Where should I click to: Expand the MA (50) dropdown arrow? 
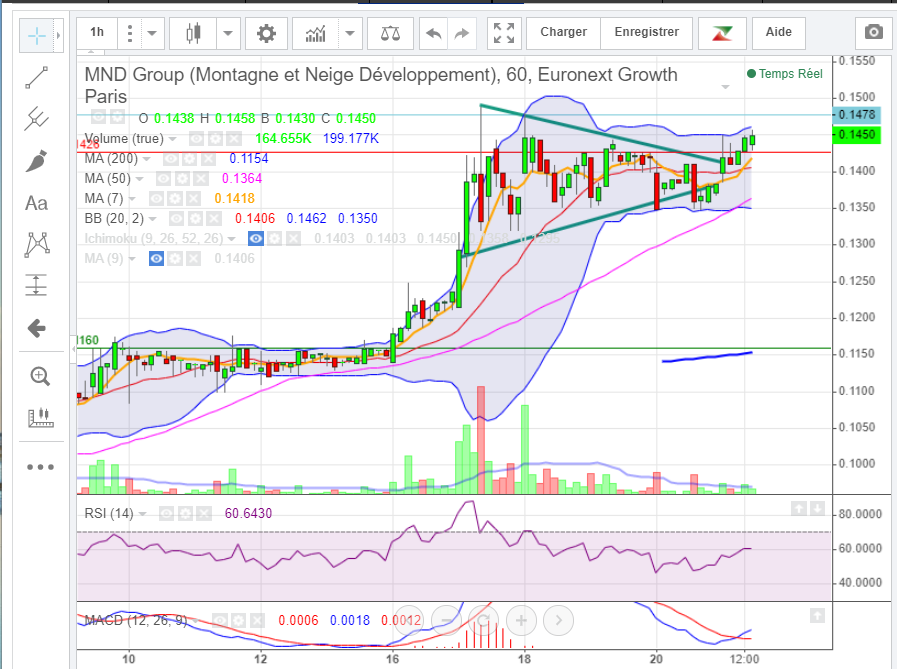click(x=140, y=179)
